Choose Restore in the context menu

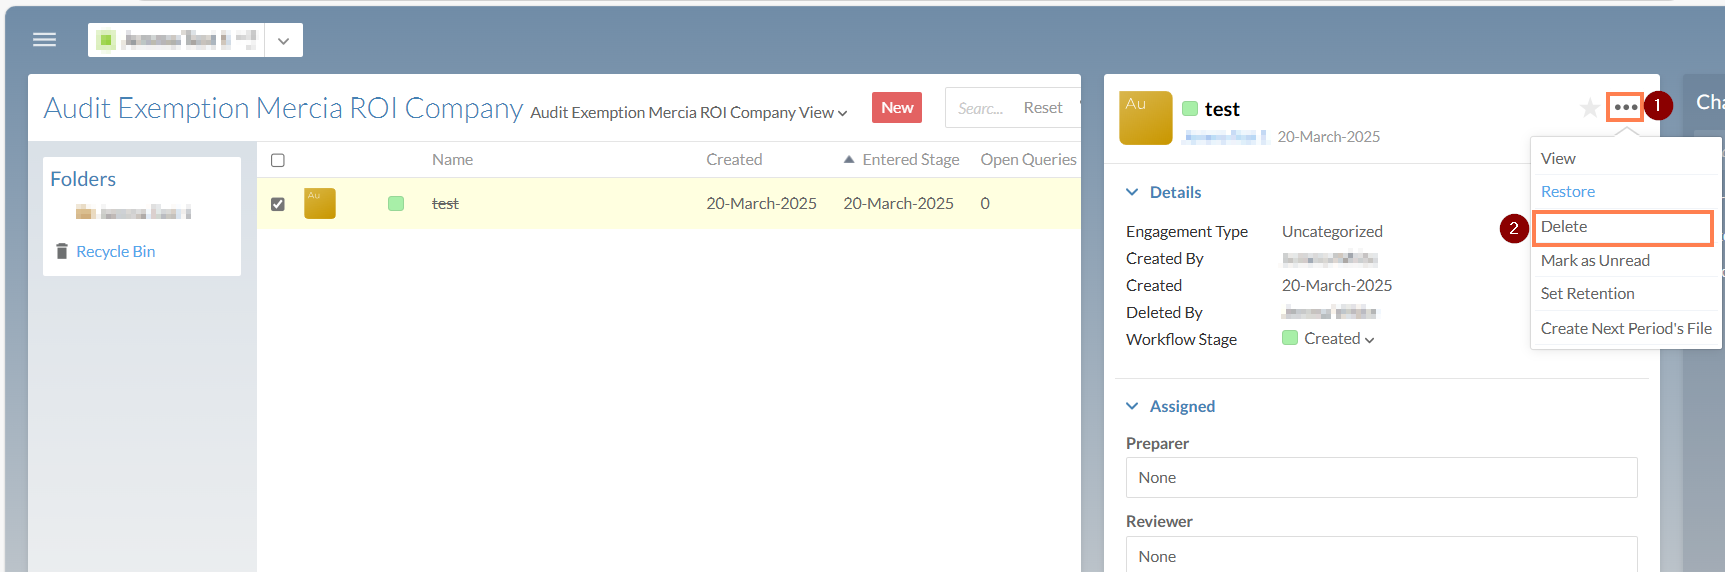click(x=1567, y=192)
